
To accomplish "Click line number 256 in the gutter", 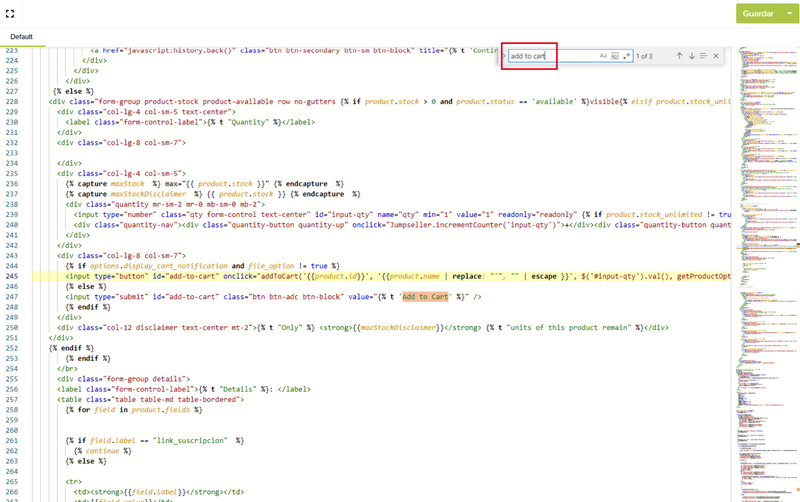I will click(x=12, y=390).
